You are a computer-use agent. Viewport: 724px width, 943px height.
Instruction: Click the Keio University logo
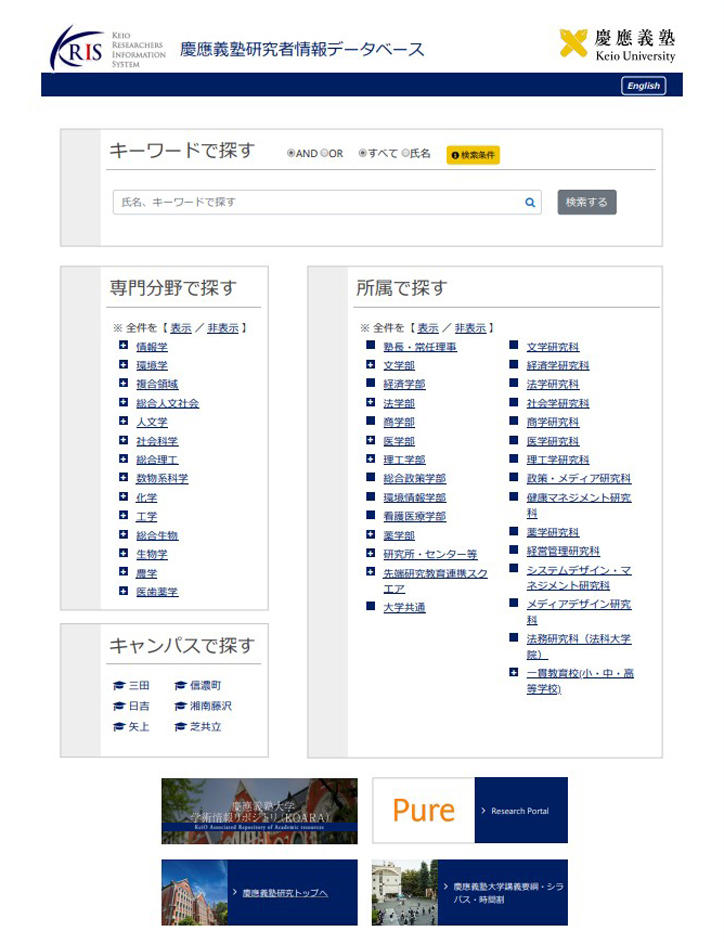point(617,45)
